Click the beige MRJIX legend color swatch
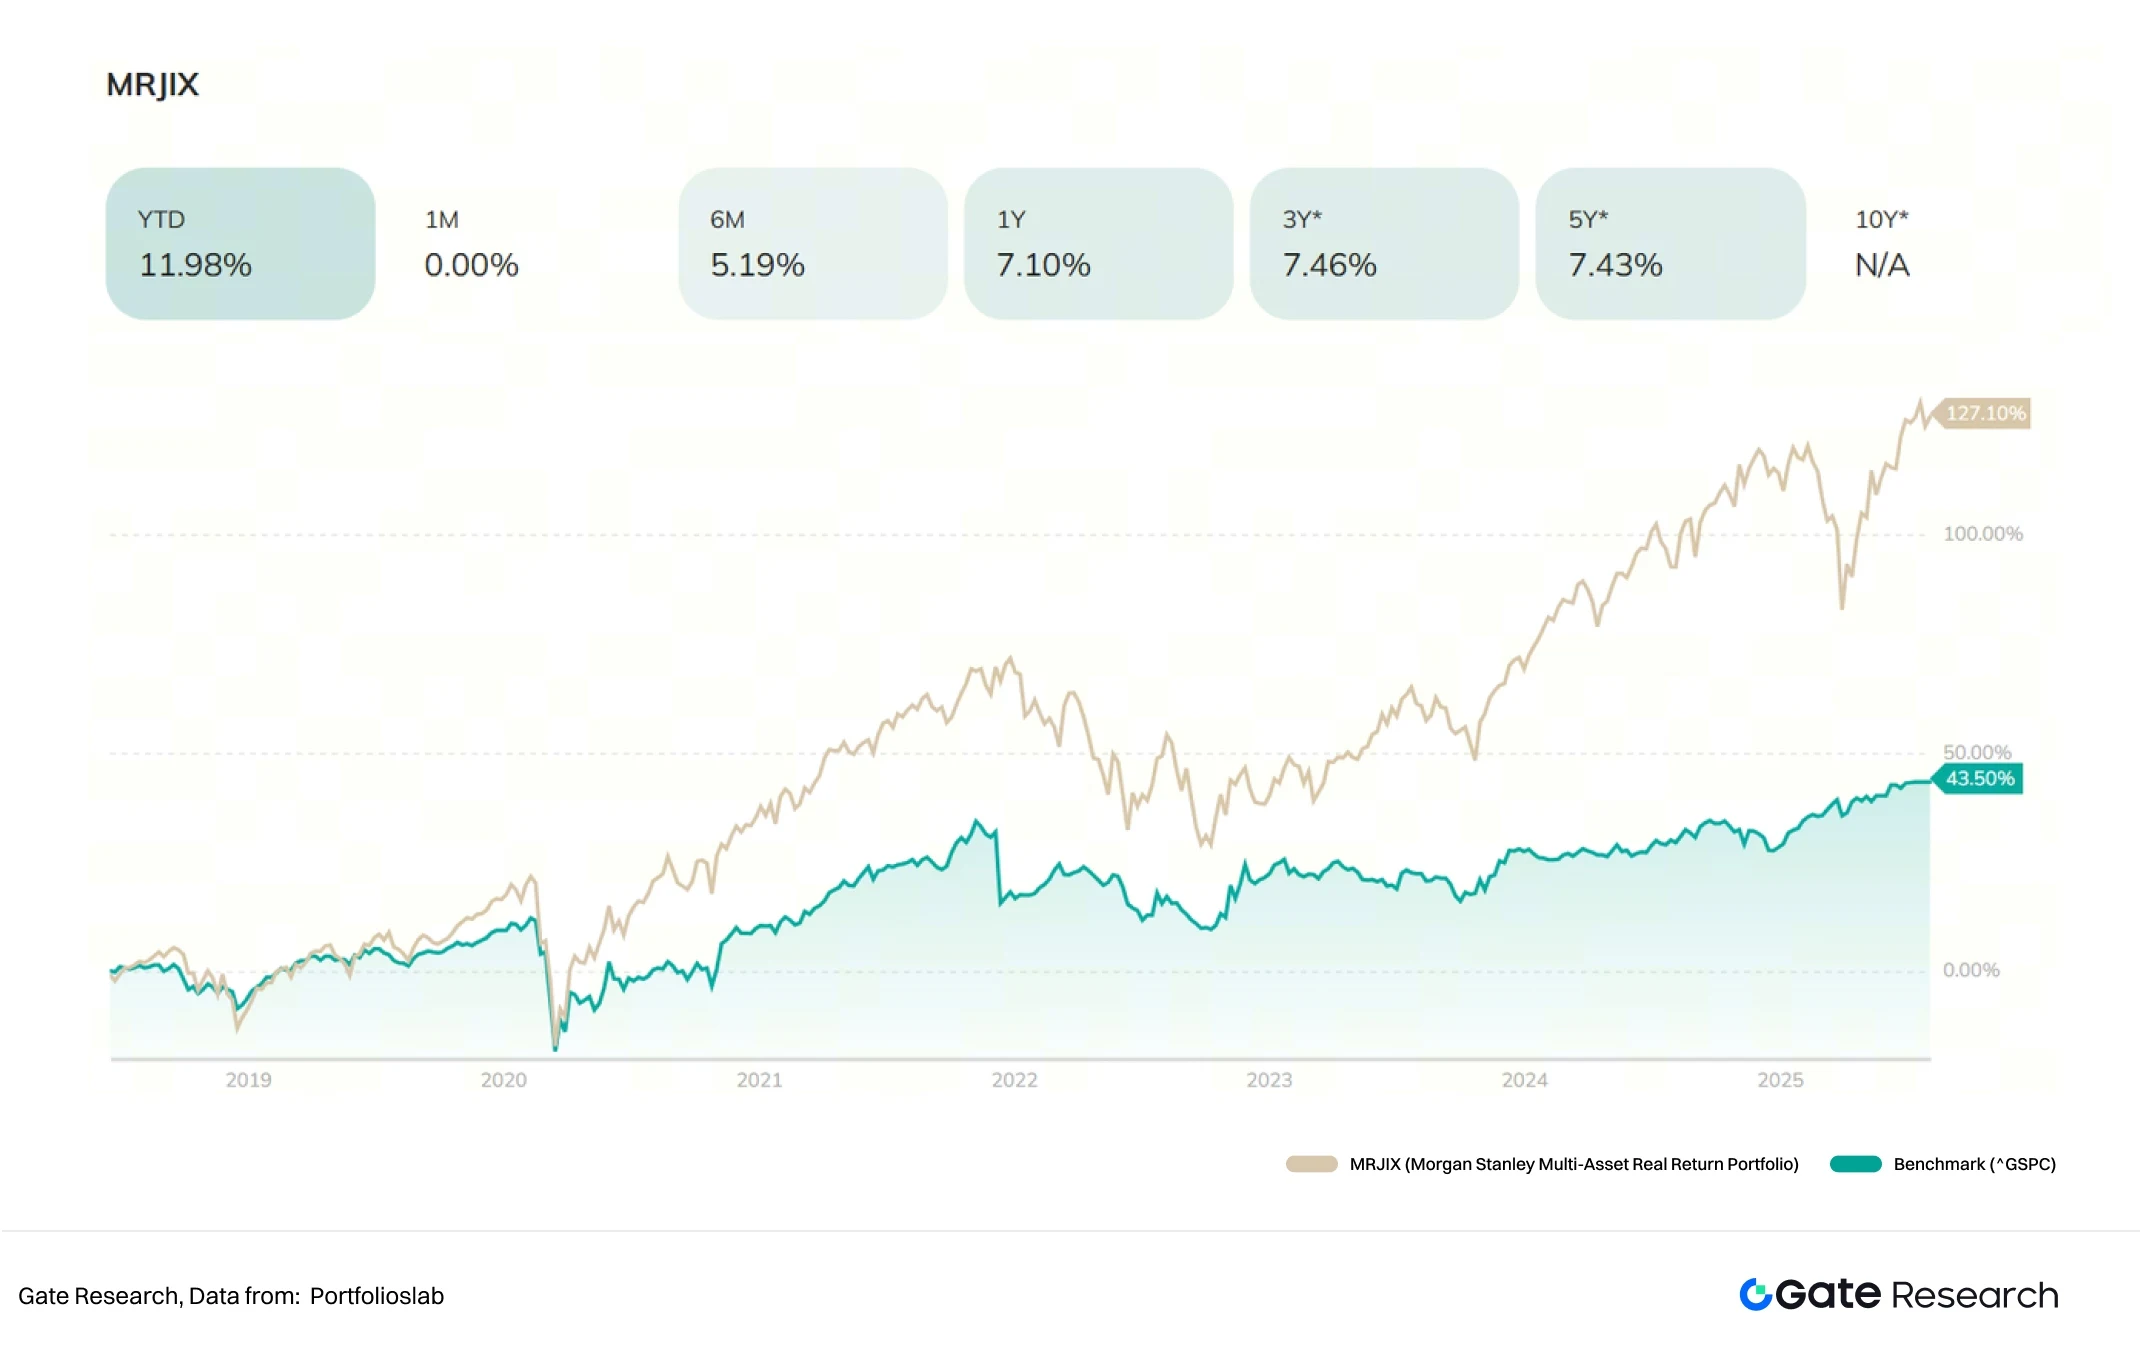This screenshot has width=2140, height=1360. pyautogui.click(x=1311, y=1164)
